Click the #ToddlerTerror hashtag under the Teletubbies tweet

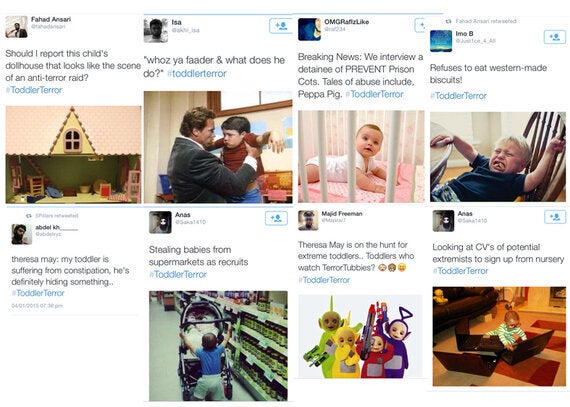click(x=324, y=280)
